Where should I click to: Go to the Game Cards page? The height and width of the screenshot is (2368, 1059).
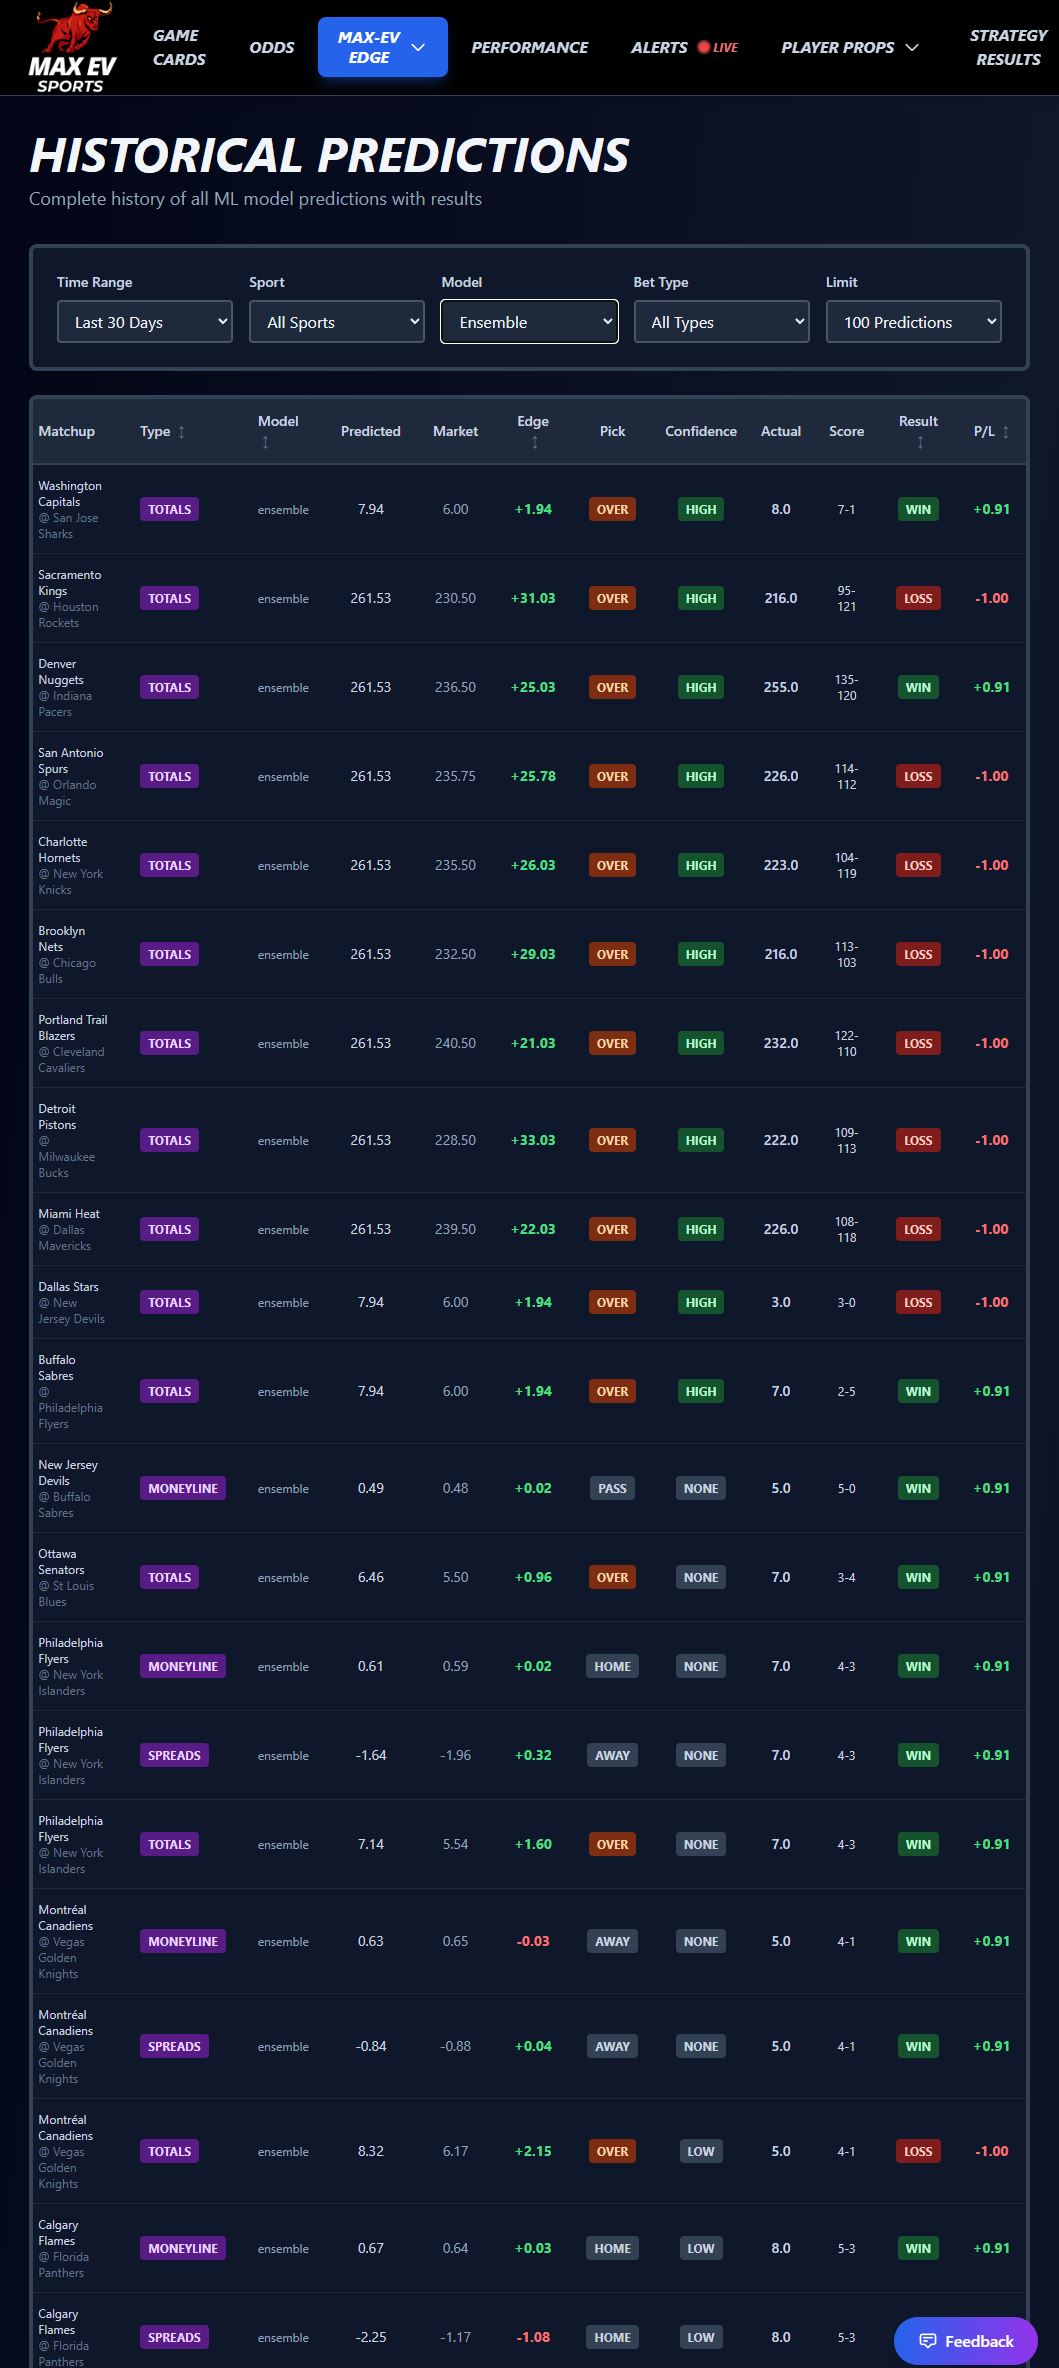[x=179, y=47]
